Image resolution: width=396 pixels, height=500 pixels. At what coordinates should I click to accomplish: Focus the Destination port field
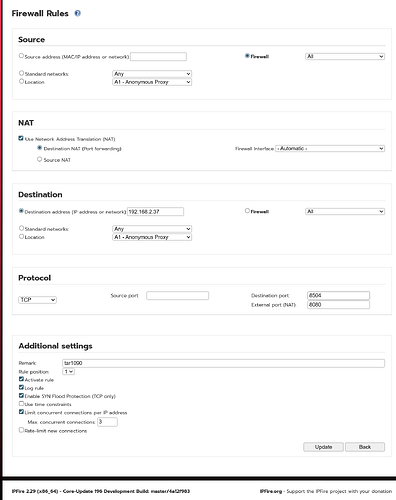coord(338,295)
